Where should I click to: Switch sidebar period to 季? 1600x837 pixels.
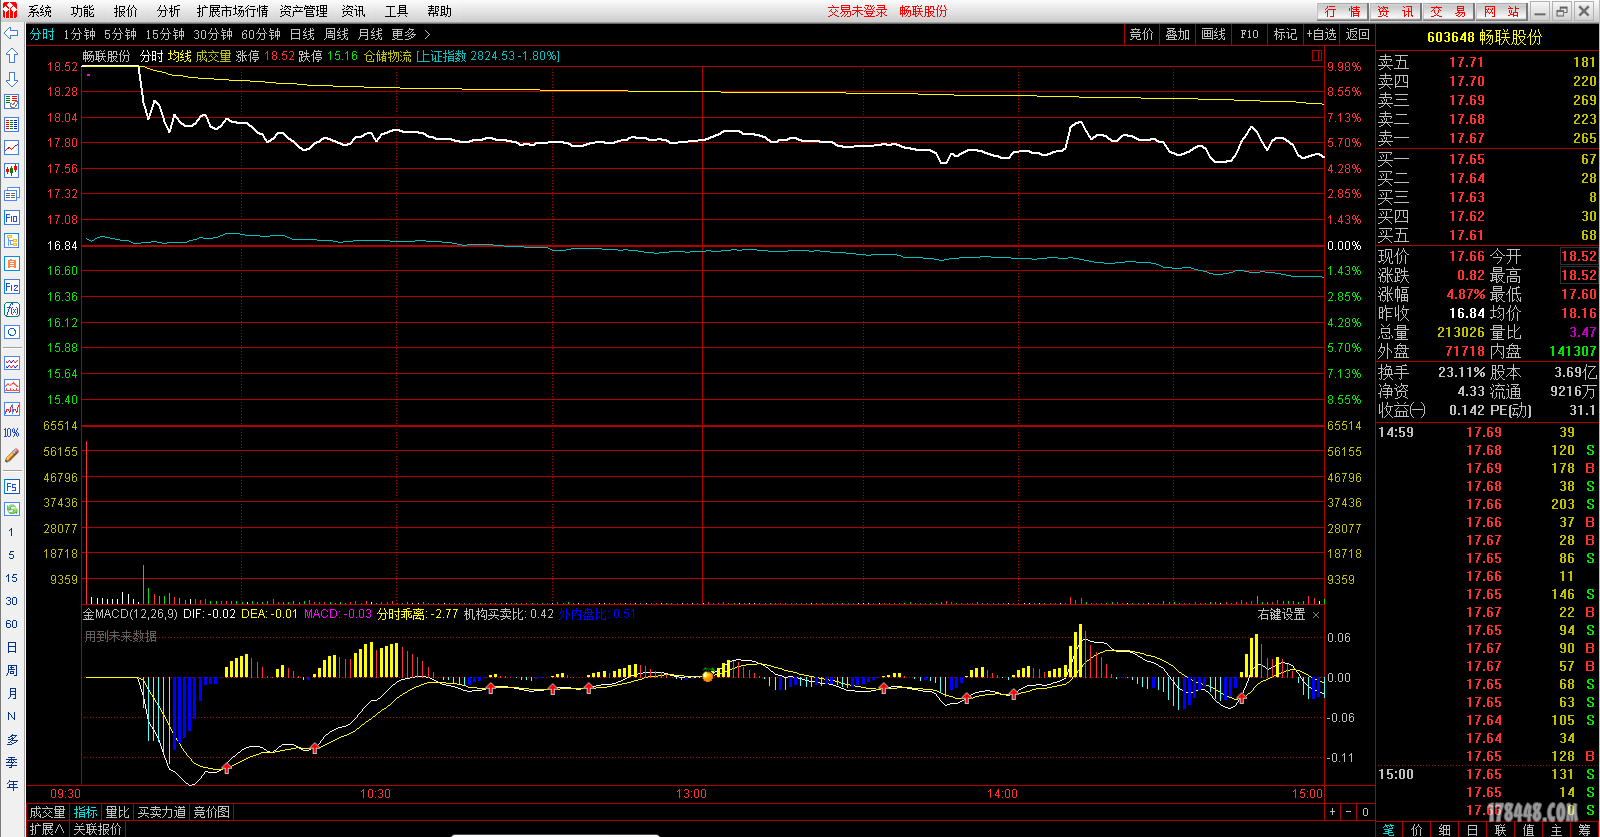(12, 762)
